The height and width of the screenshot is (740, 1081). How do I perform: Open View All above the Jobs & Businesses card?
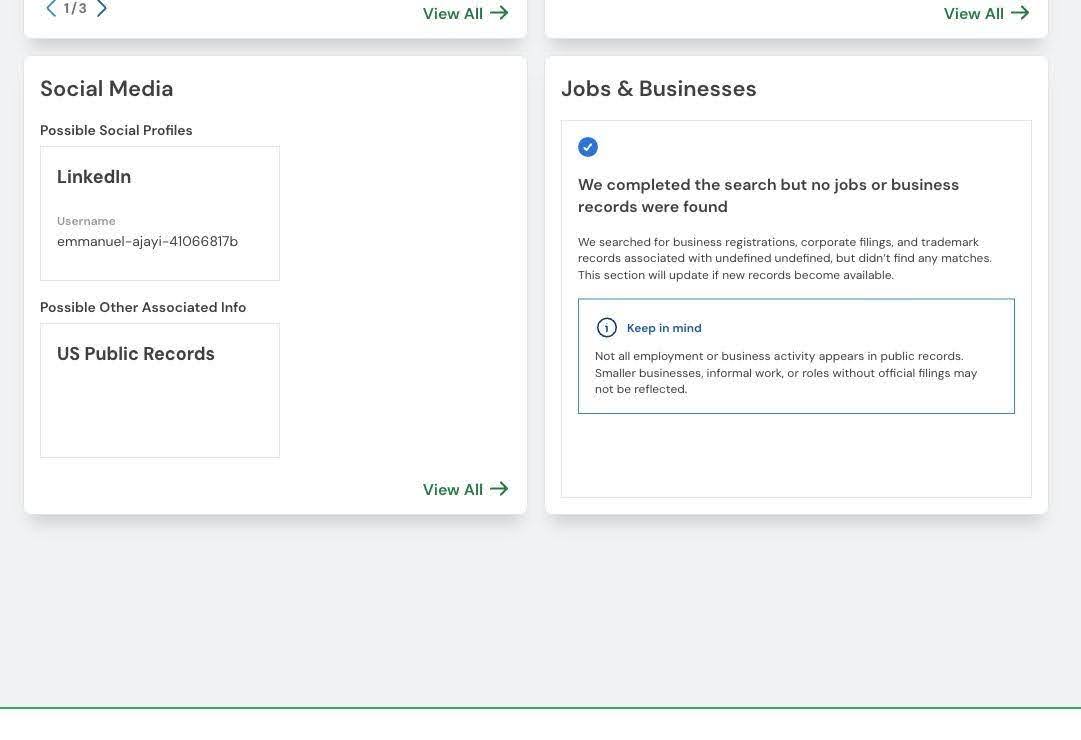pos(987,13)
